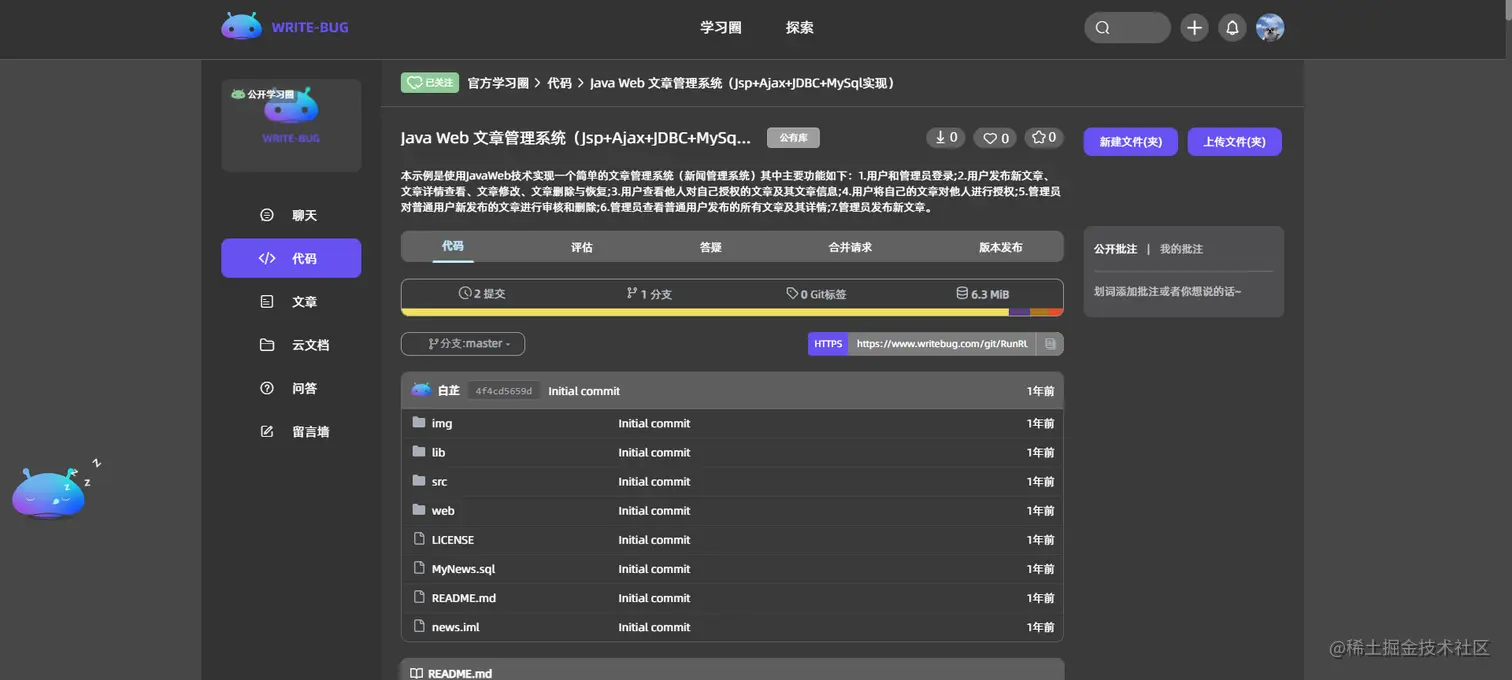Open the LICENSE file

coord(453,539)
